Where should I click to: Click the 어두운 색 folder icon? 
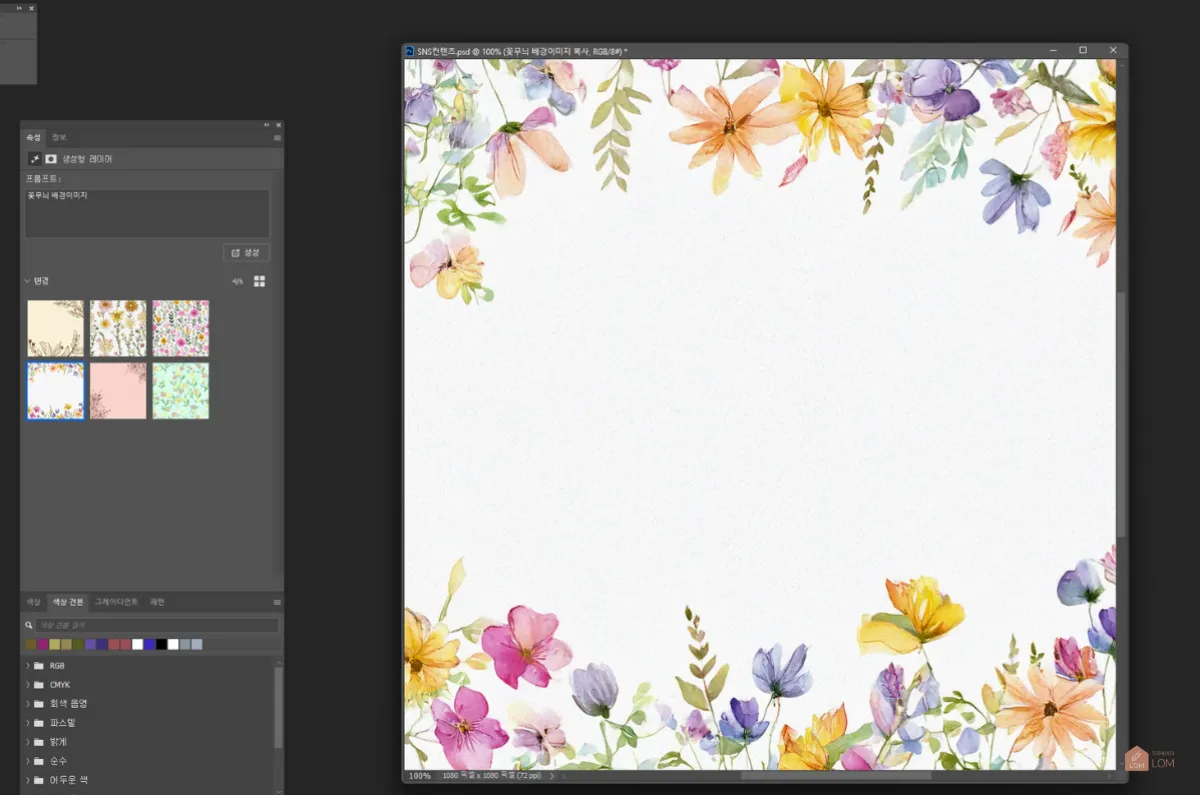39,780
